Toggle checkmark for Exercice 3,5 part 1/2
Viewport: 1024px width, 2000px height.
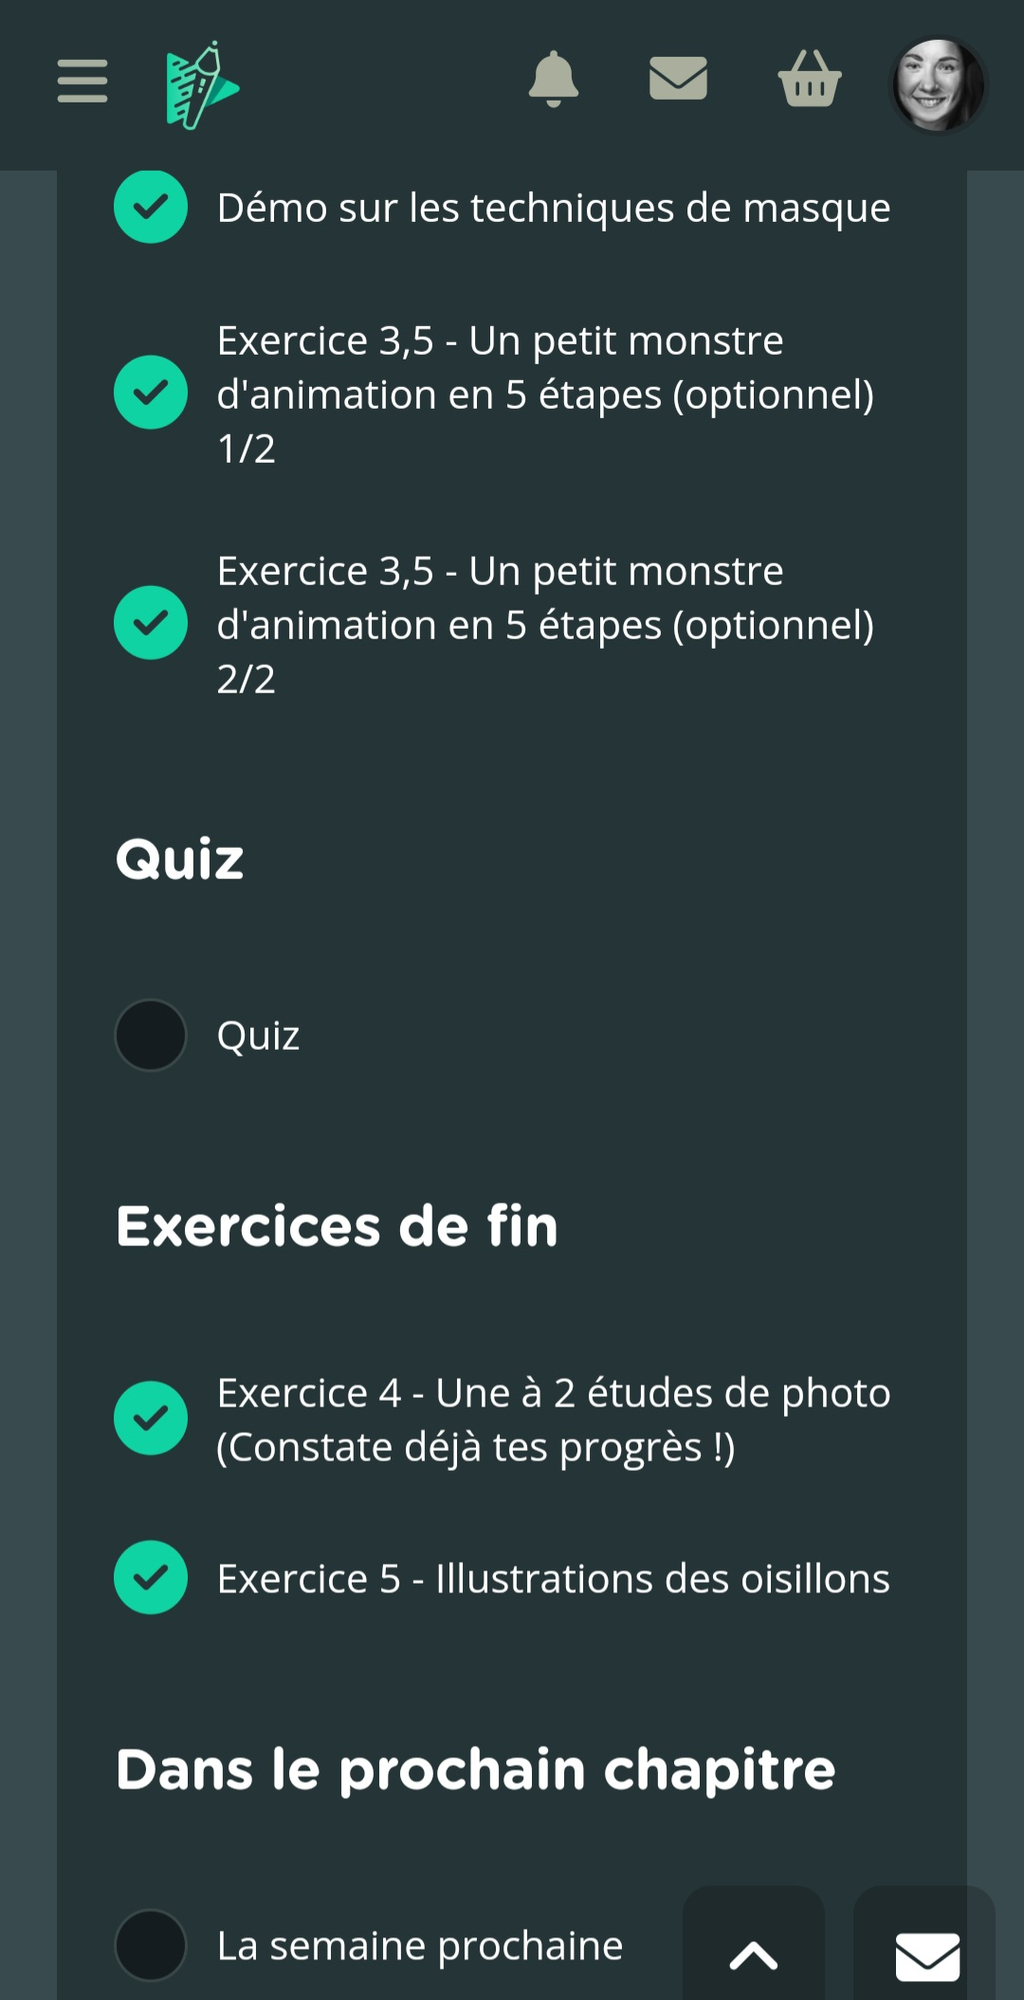(151, 392)
